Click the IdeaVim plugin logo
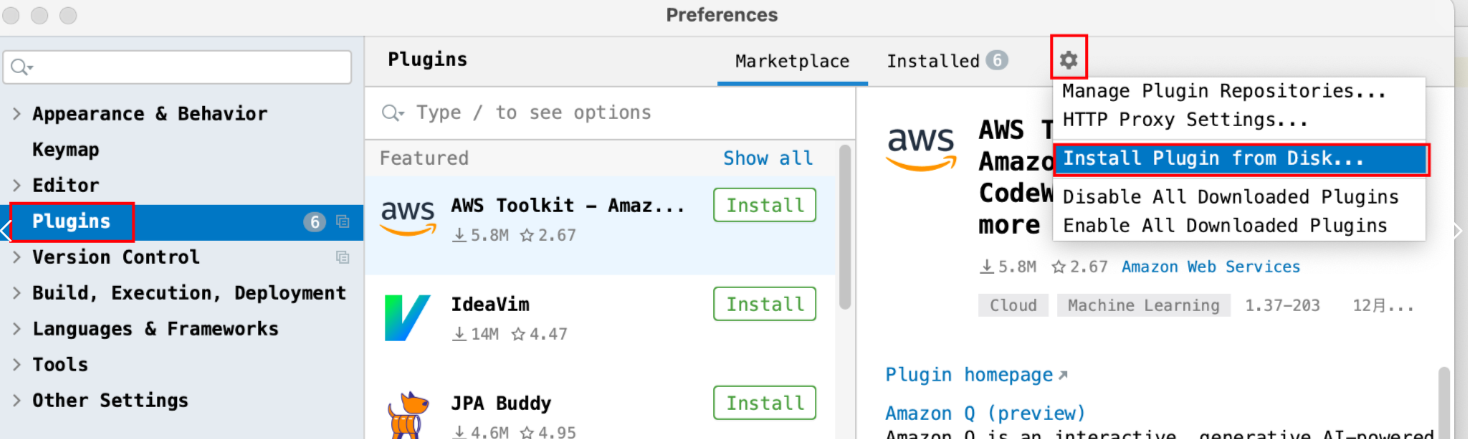Screen dimensions: 1468x439 (x=408, y=318)
